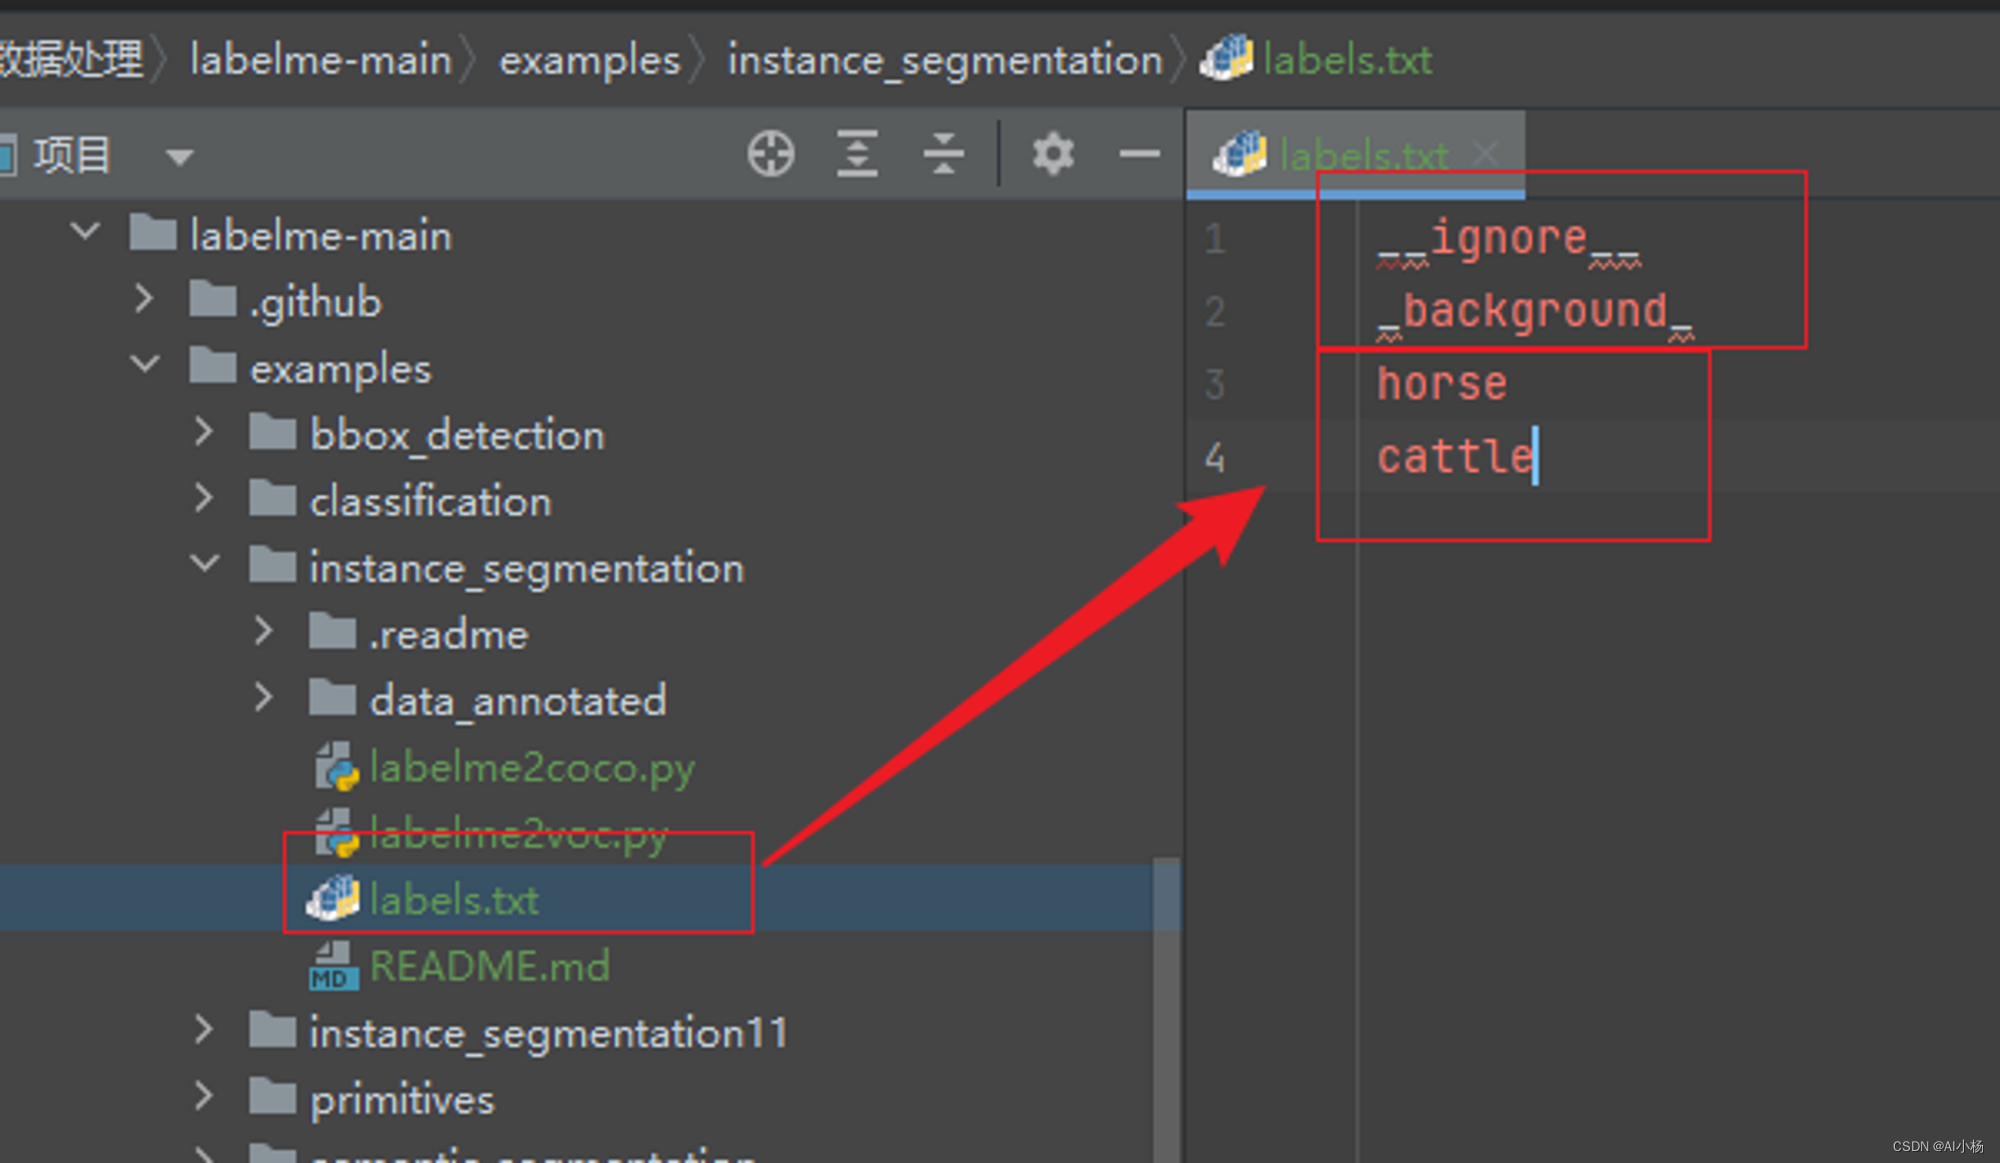The image size is (2000, 1163).
Task: Click the README.md markdown file icon
Action: coord(333,967)
